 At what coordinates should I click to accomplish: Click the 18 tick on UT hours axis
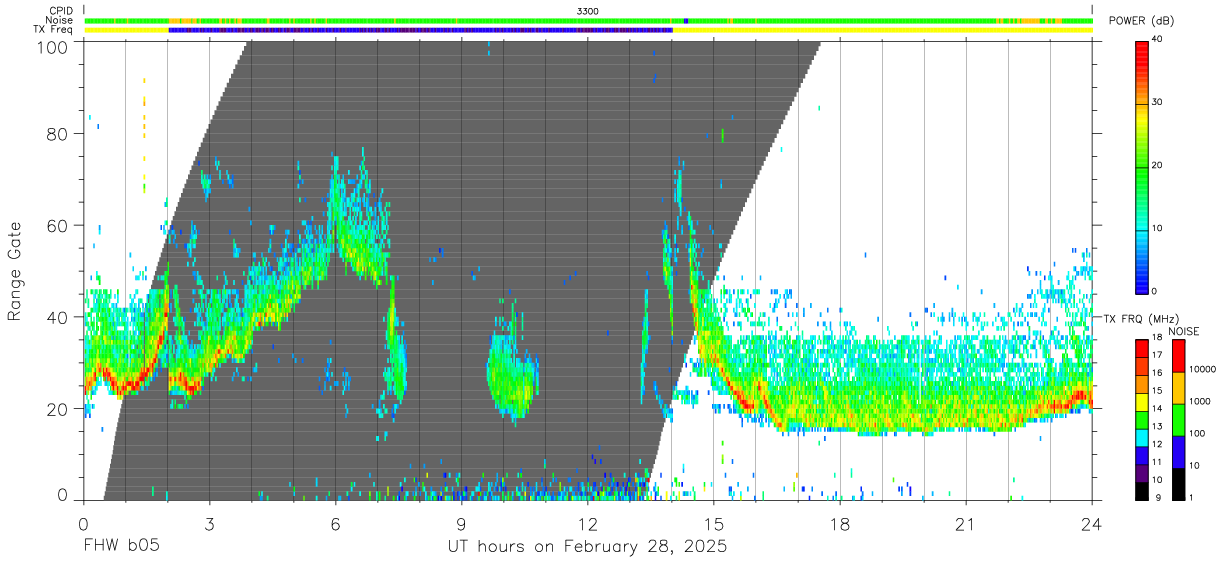[x=839, y=523]
